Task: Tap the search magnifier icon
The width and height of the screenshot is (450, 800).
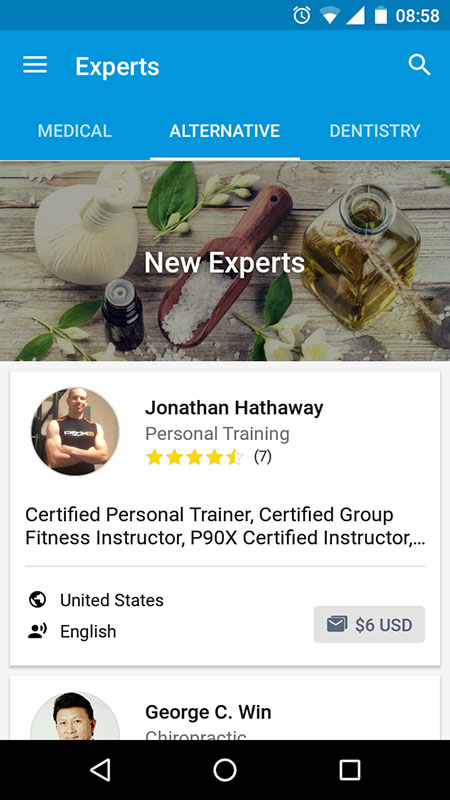Action: click(419, 65)
